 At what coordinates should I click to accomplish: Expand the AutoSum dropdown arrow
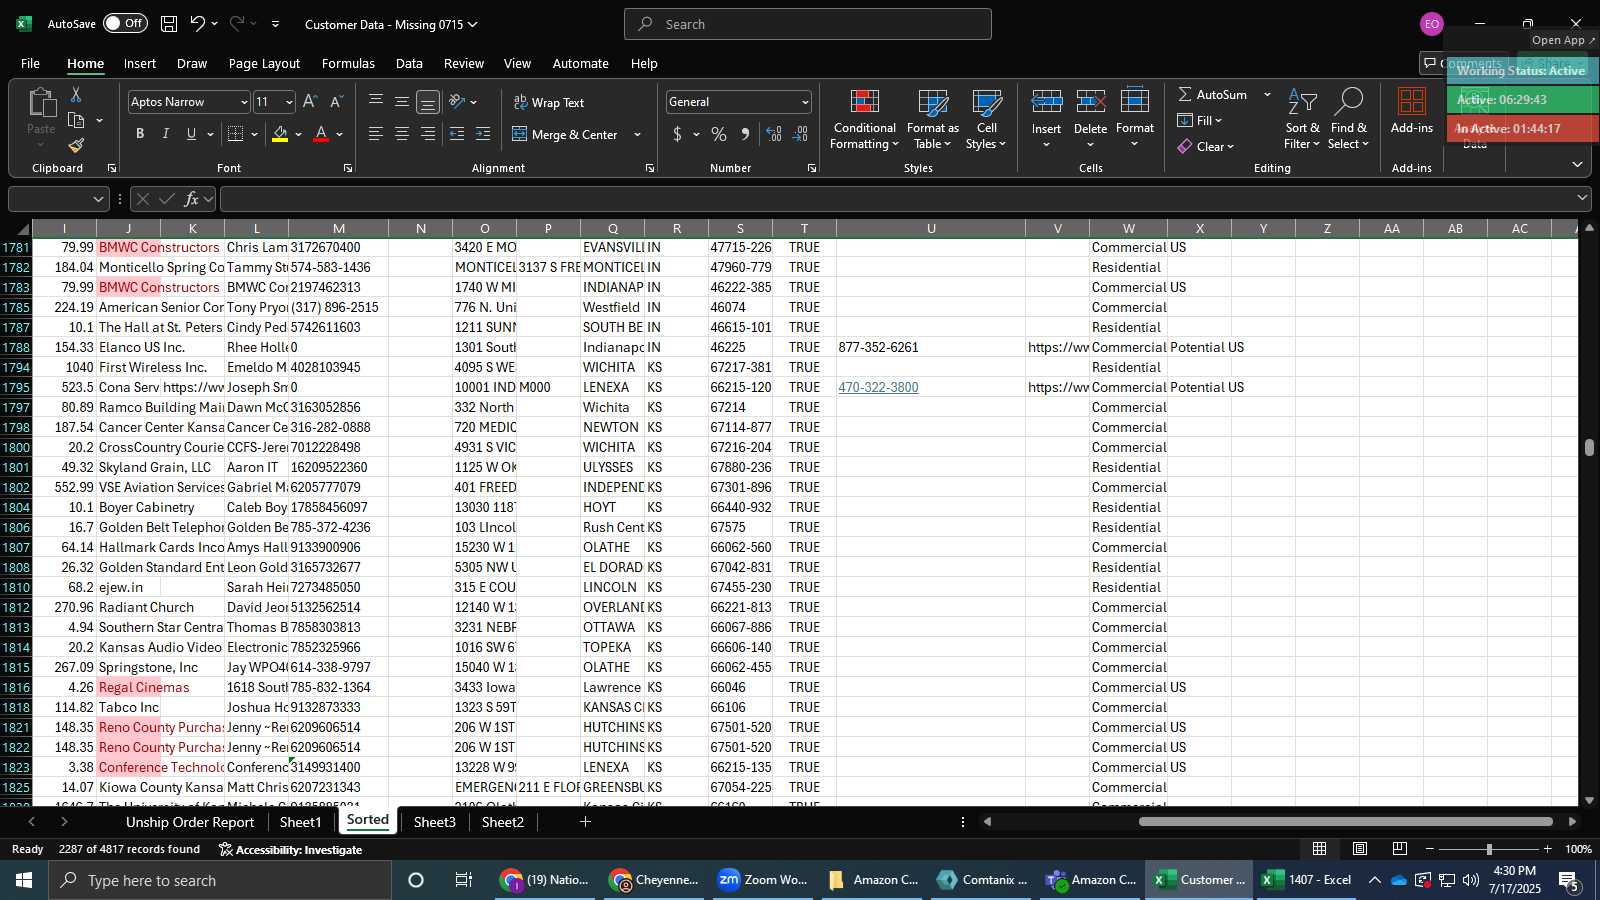(1267, 94)
